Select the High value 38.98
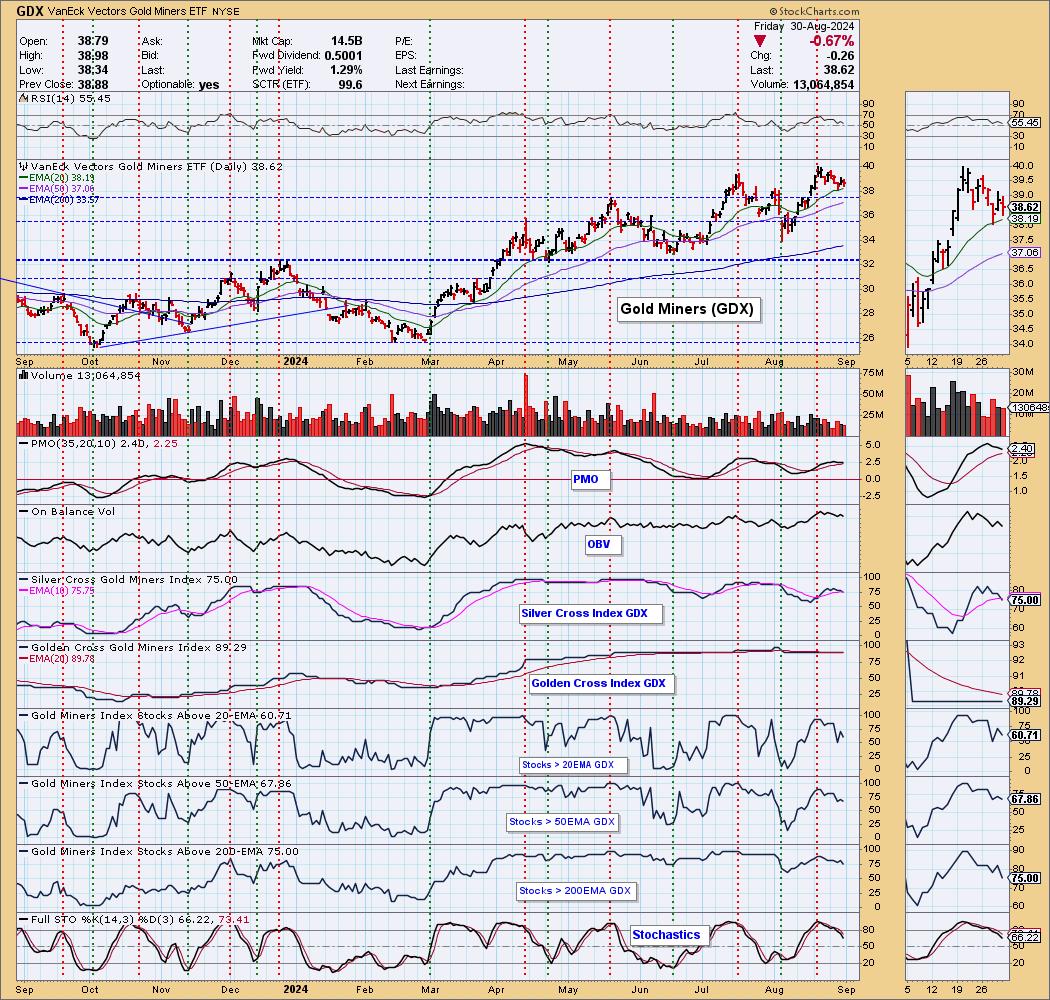The height and width of the screenshot is (1000, 1050). [x=92, y=56]
